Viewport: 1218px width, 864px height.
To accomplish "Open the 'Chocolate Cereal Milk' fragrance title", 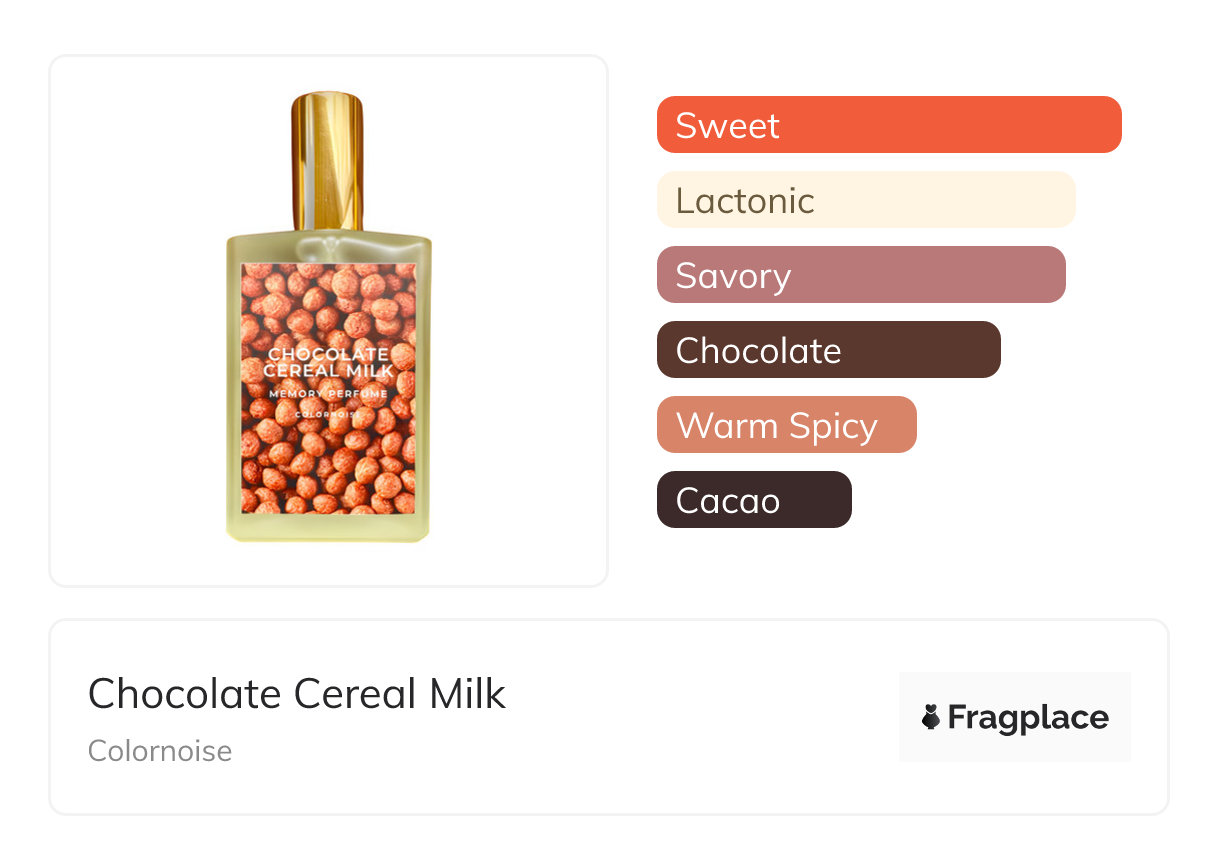I will [x=297, y=693].
